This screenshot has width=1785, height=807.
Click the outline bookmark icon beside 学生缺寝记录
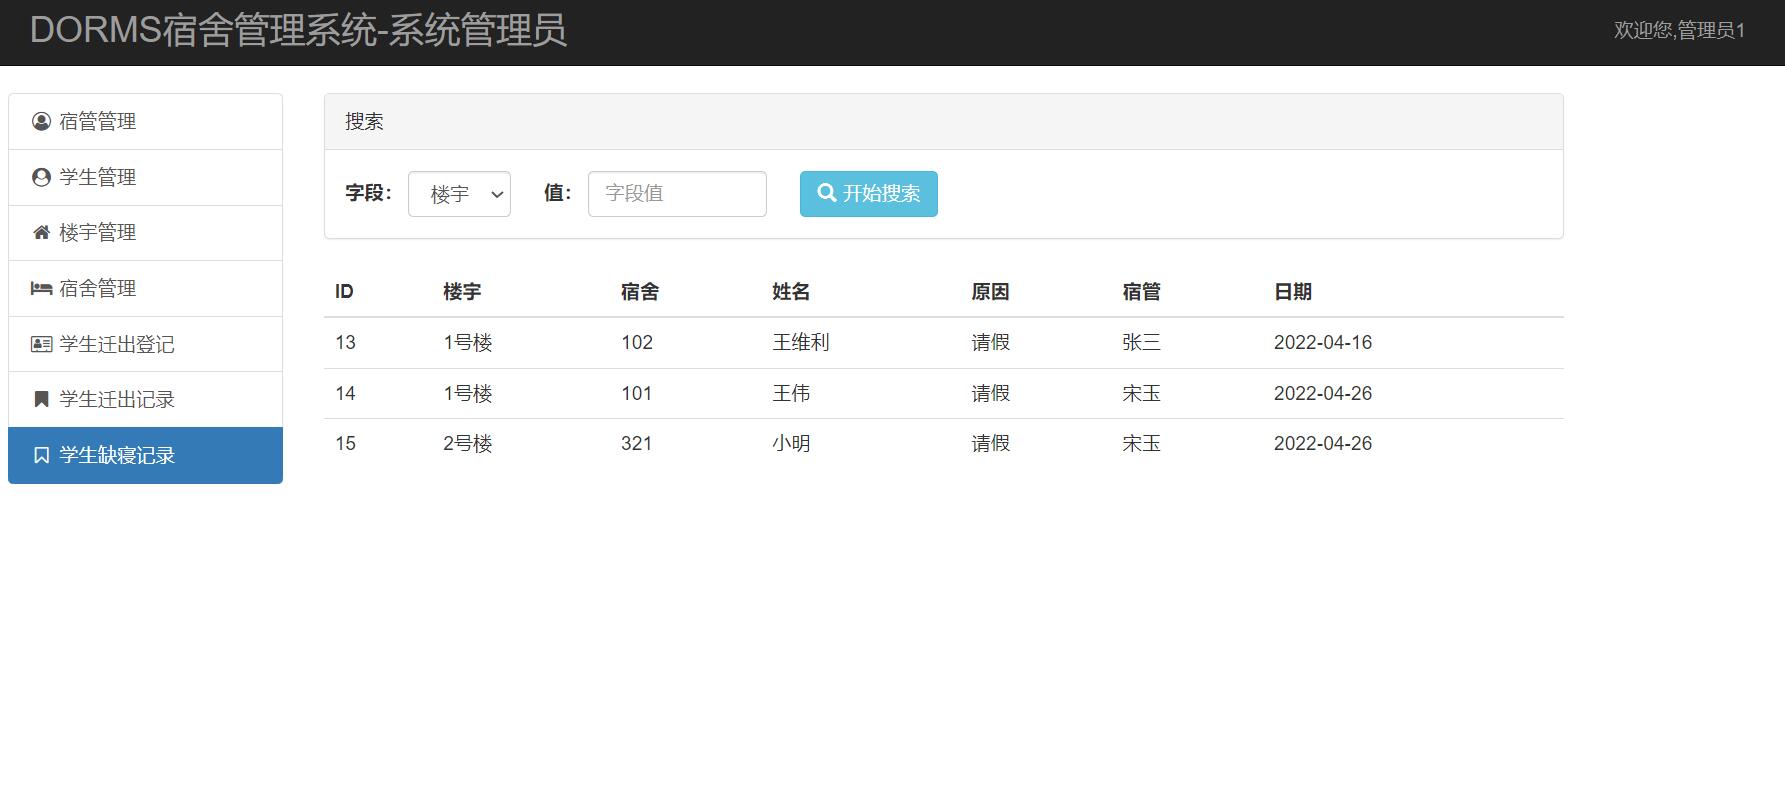(x=41, y=455)
